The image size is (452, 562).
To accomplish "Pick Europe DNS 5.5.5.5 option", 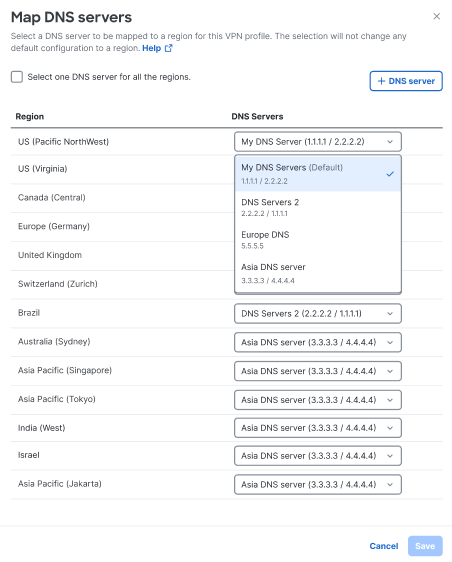I will [318, 240].
